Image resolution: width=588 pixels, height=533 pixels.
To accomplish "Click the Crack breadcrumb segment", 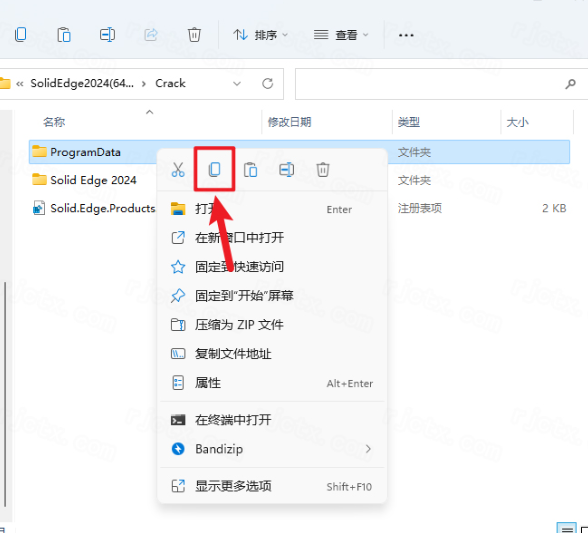I will click(170, 83).
